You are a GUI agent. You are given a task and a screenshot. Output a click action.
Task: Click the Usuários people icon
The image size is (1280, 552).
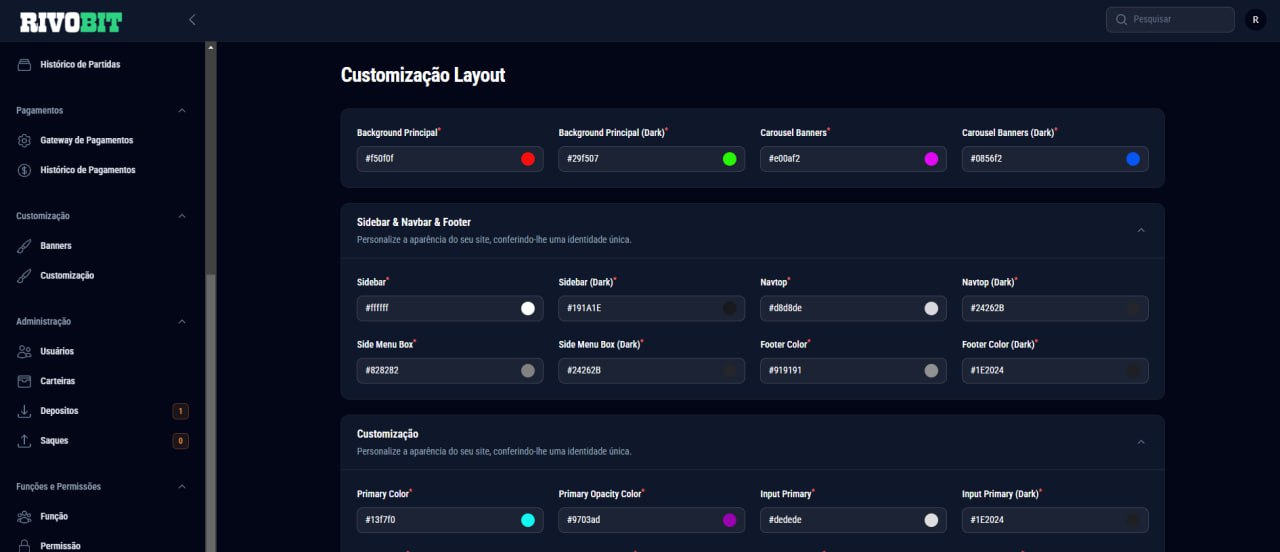[25, 352]
